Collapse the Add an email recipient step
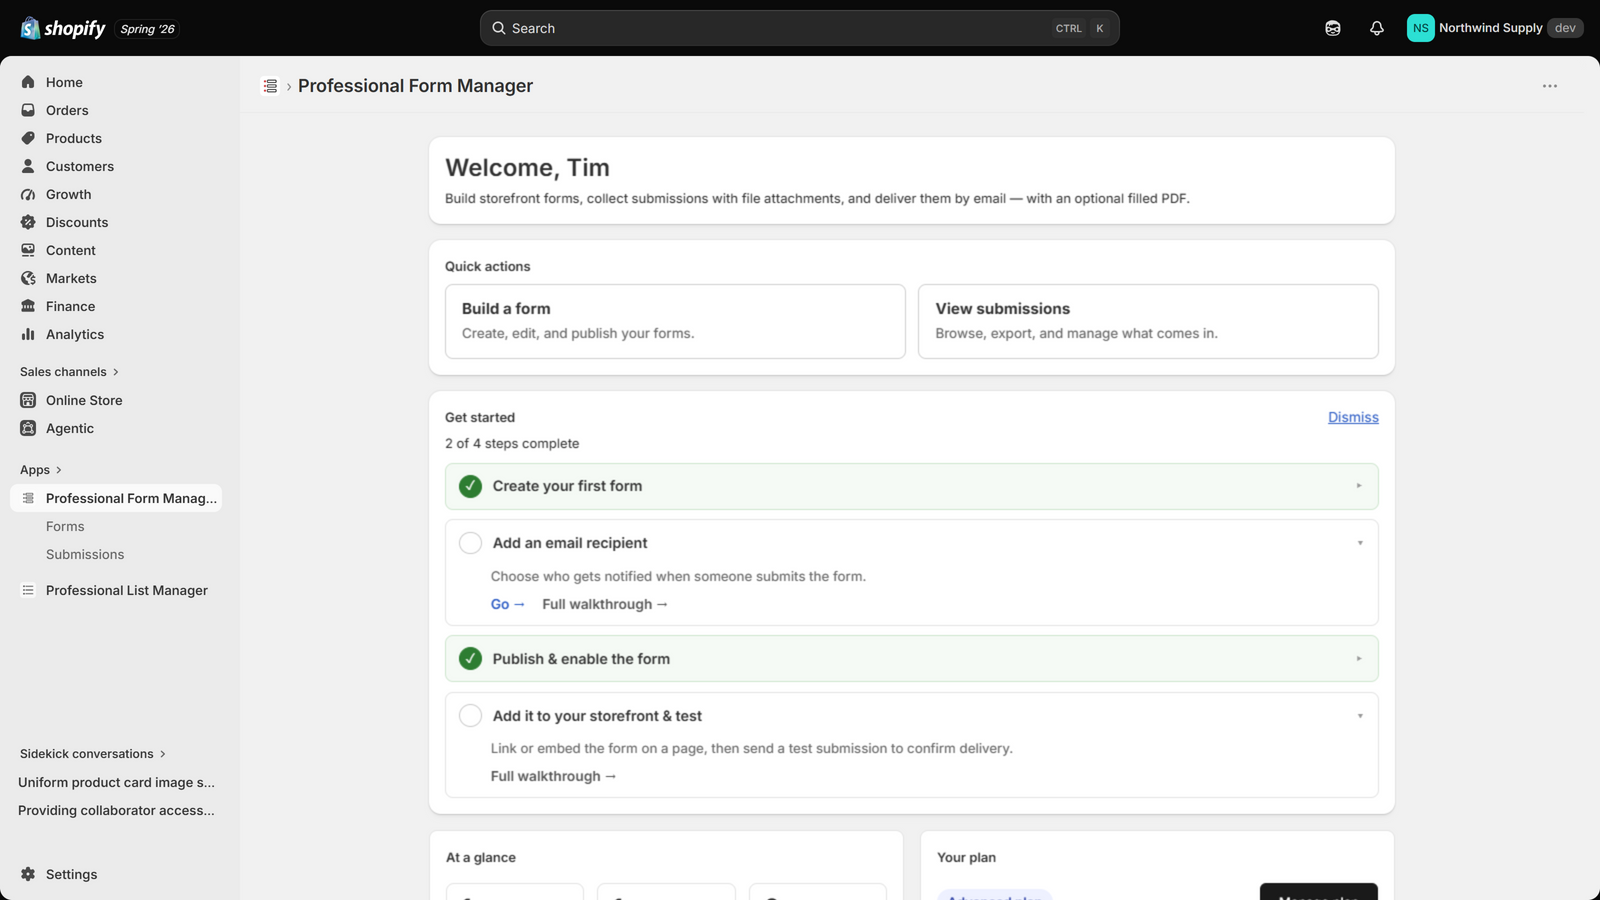This screenshot has height=900, width=1600. [x=1360, y=543]
